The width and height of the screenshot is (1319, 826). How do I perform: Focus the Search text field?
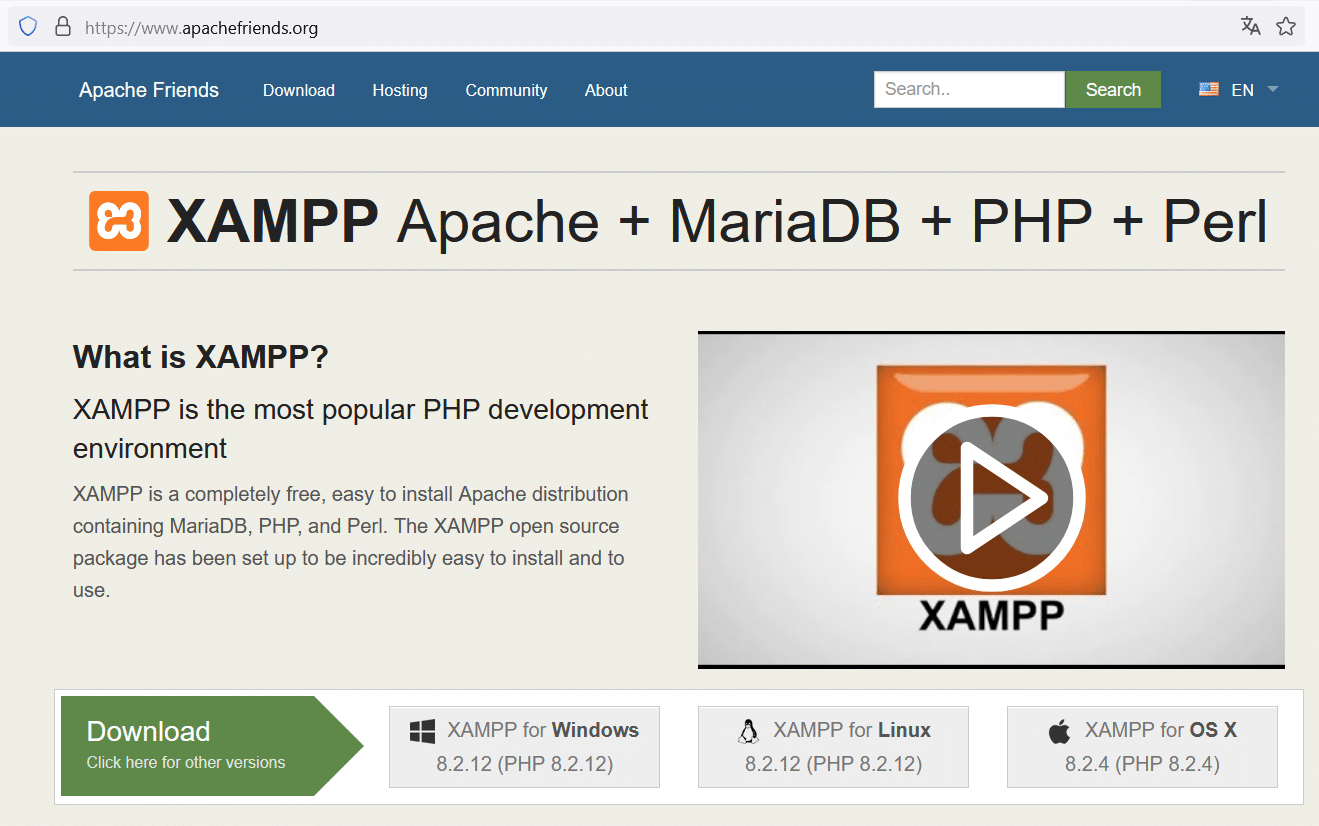[969, 89]
